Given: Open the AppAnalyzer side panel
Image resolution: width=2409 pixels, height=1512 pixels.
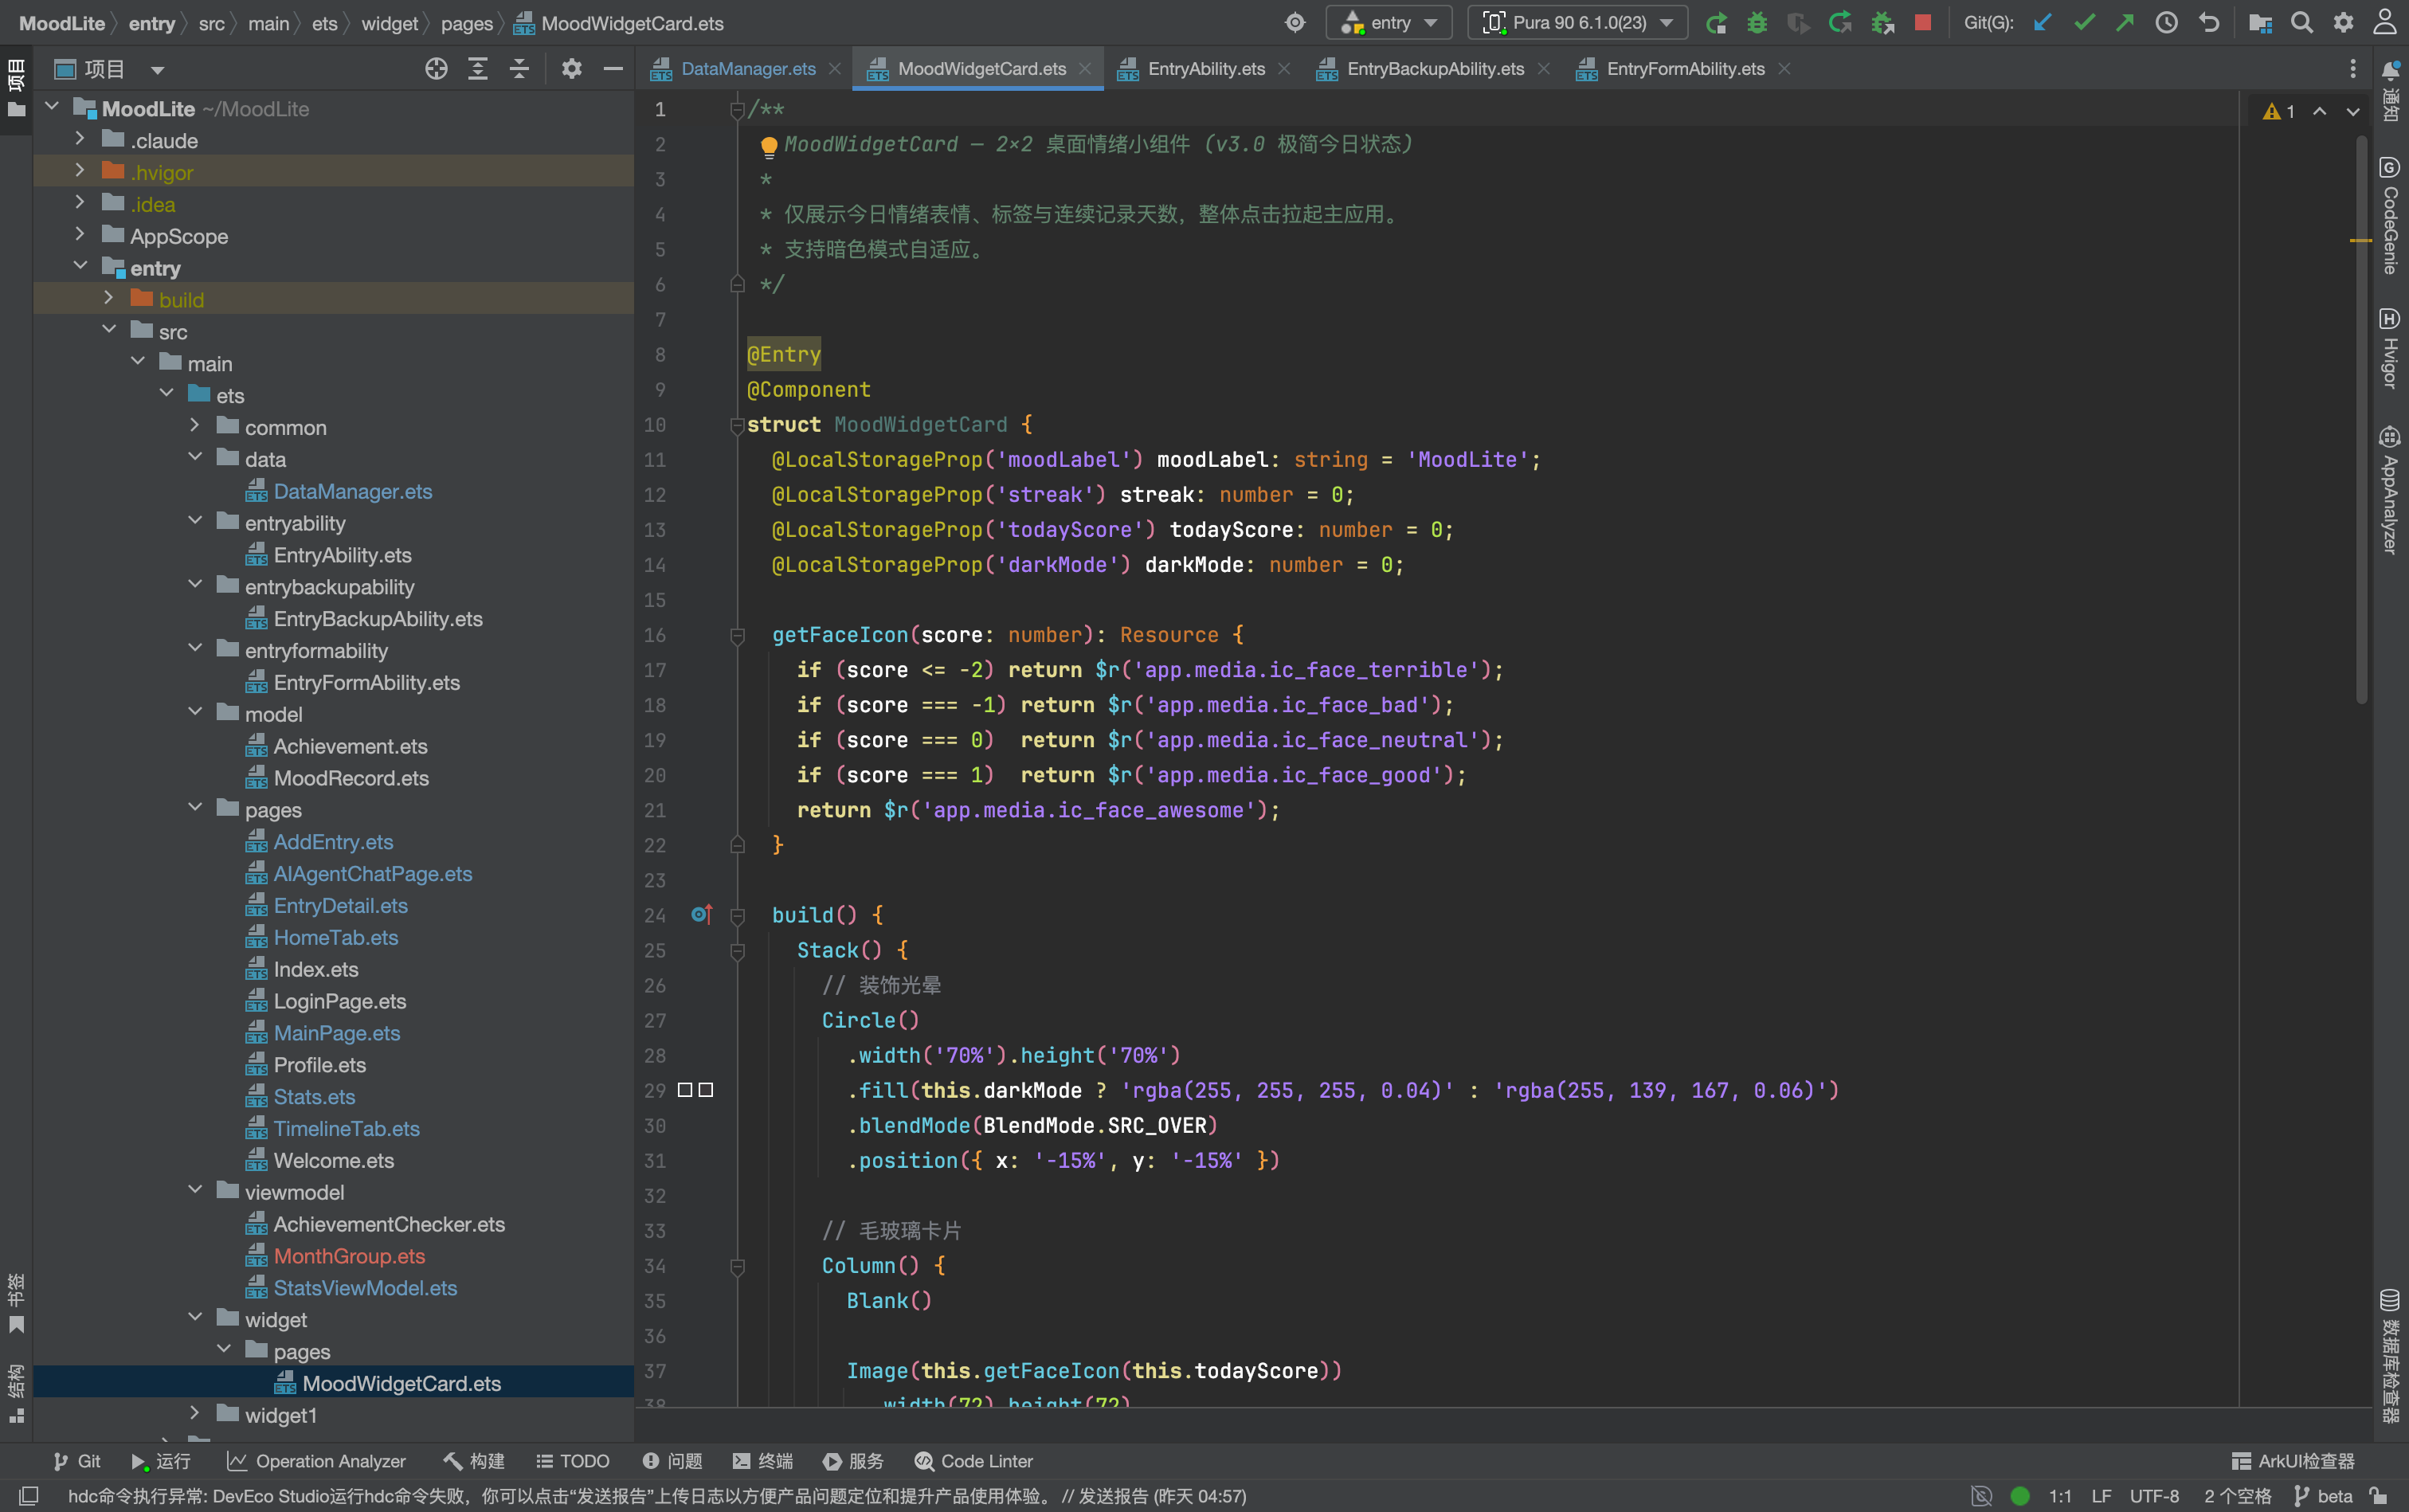Looking at the screenshot, I should coord(2390,490).
